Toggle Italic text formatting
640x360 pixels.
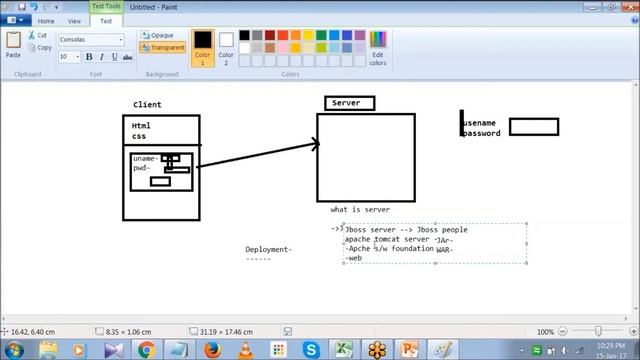tap(102, 57)
